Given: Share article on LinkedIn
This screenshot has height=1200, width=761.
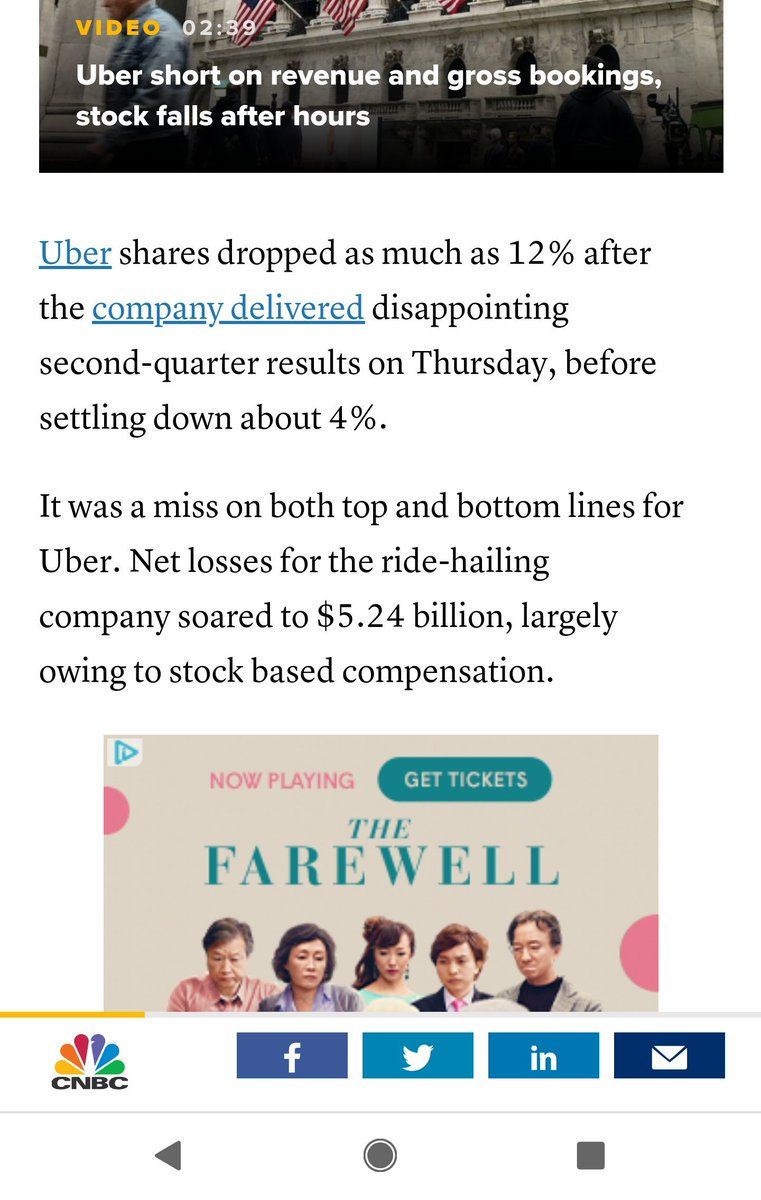Looking at the screenshot, I should pyautogui.click(x=543, y=1055).
